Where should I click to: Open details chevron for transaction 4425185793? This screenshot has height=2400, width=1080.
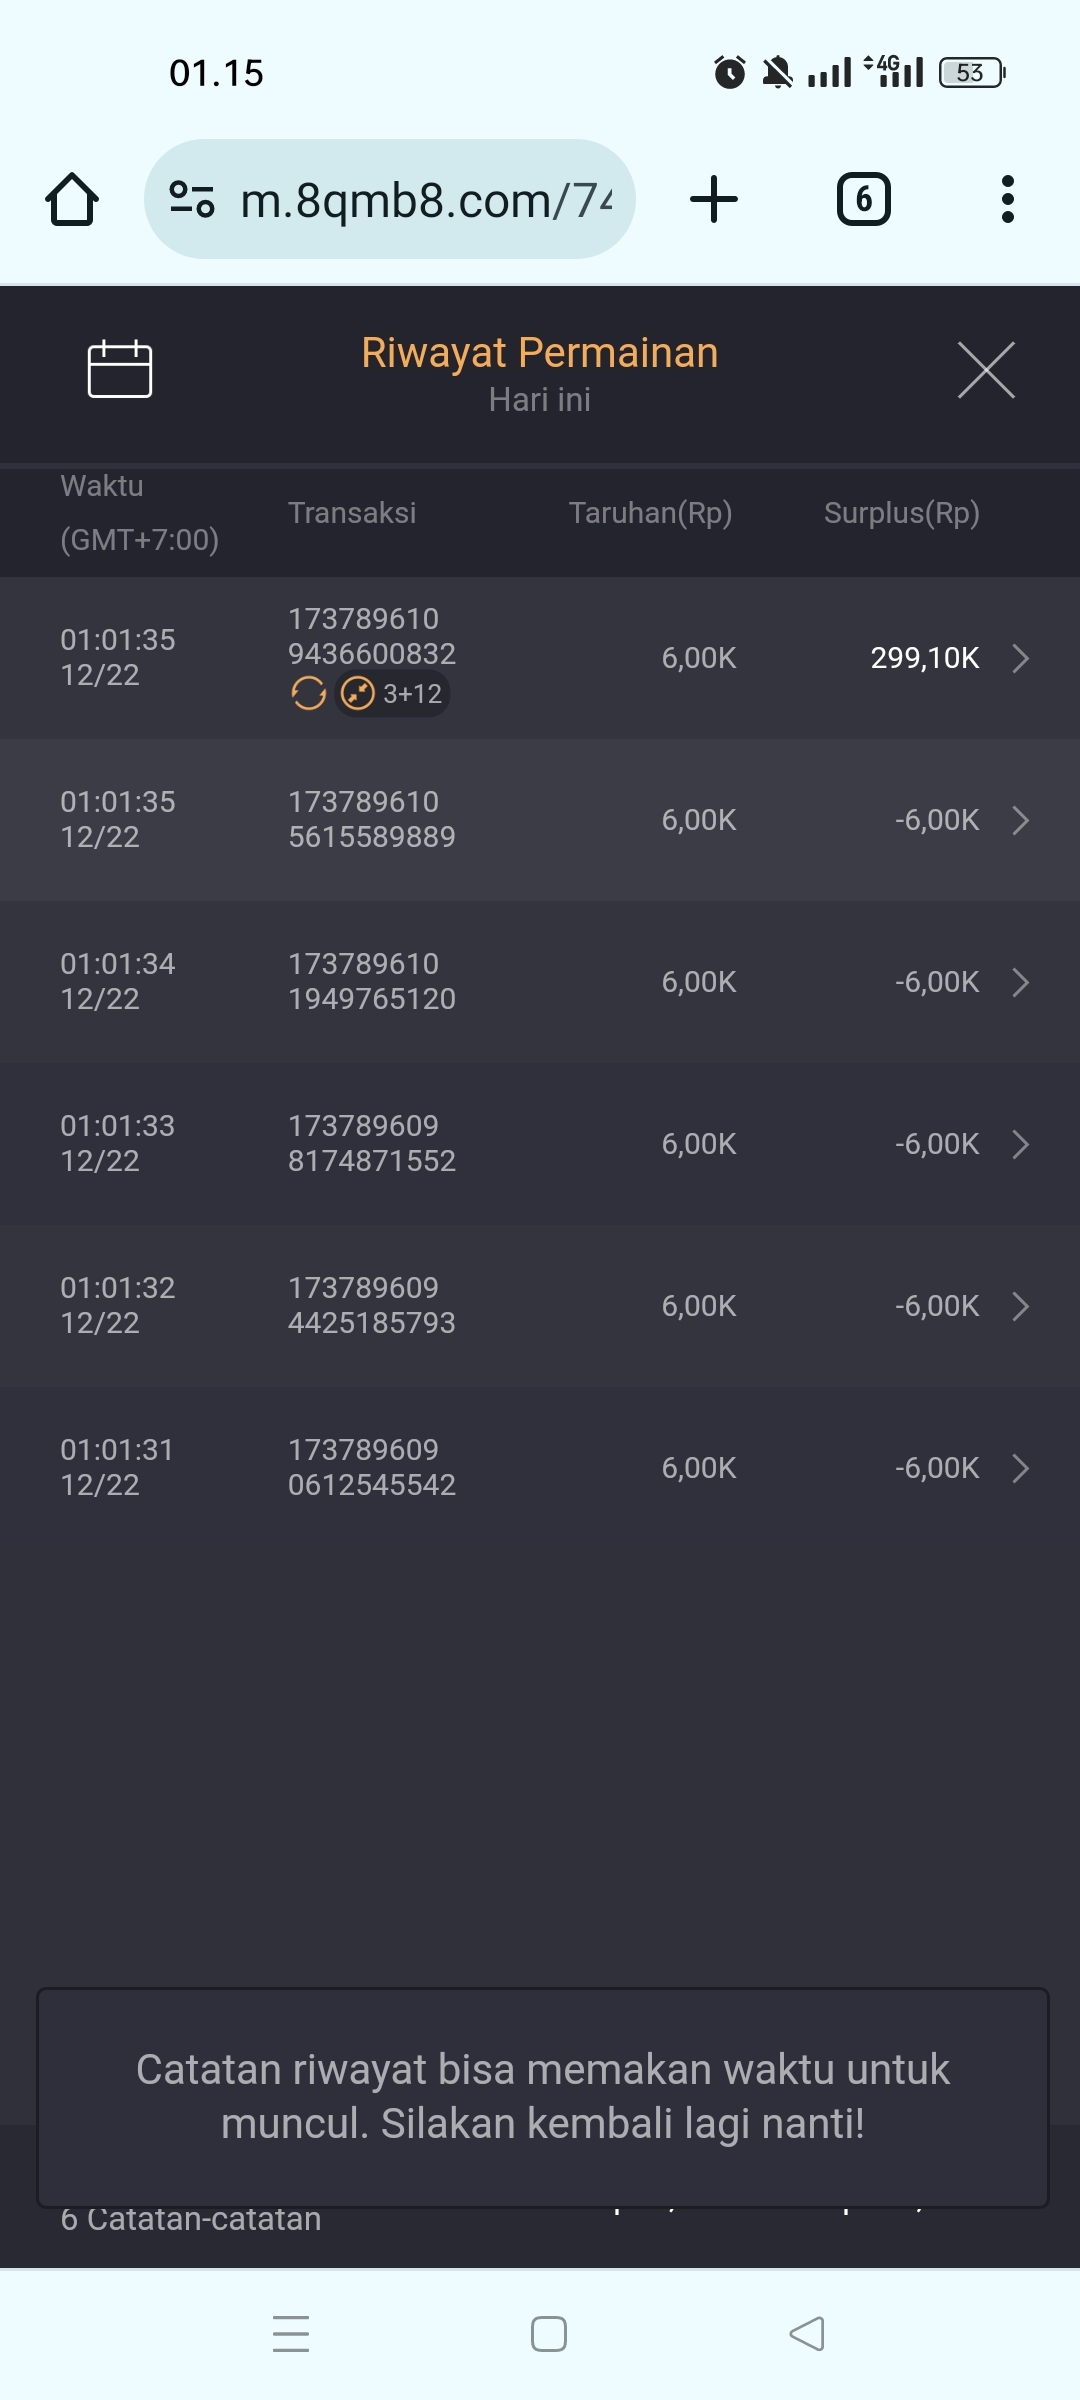point(1020,1306)
